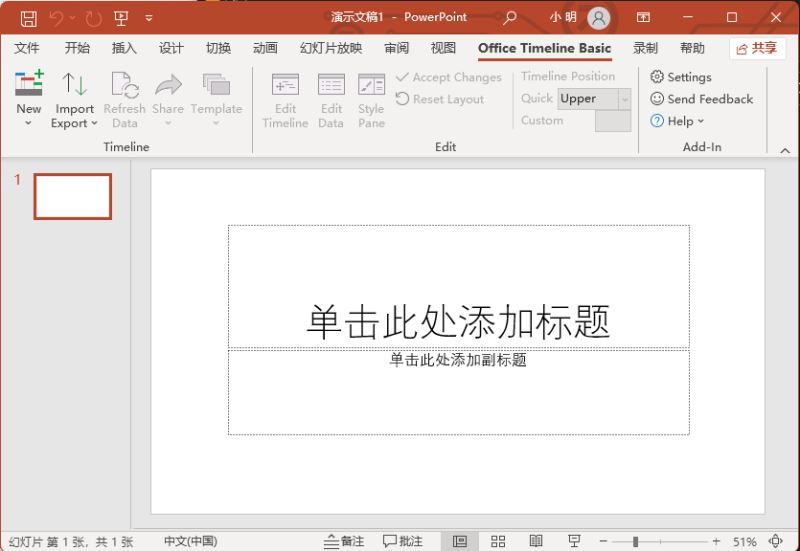Screen dimensions: 800x551
Task: Select normal view in status bar
Action: 459,541
